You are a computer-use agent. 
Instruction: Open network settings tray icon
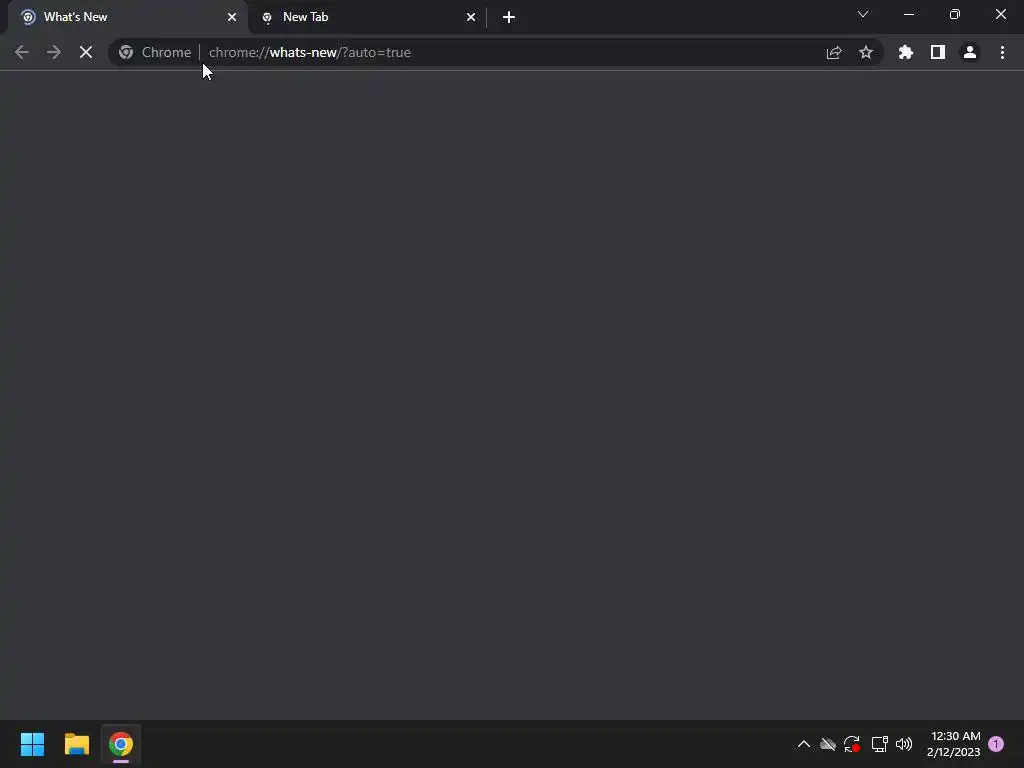coord(879,744)
